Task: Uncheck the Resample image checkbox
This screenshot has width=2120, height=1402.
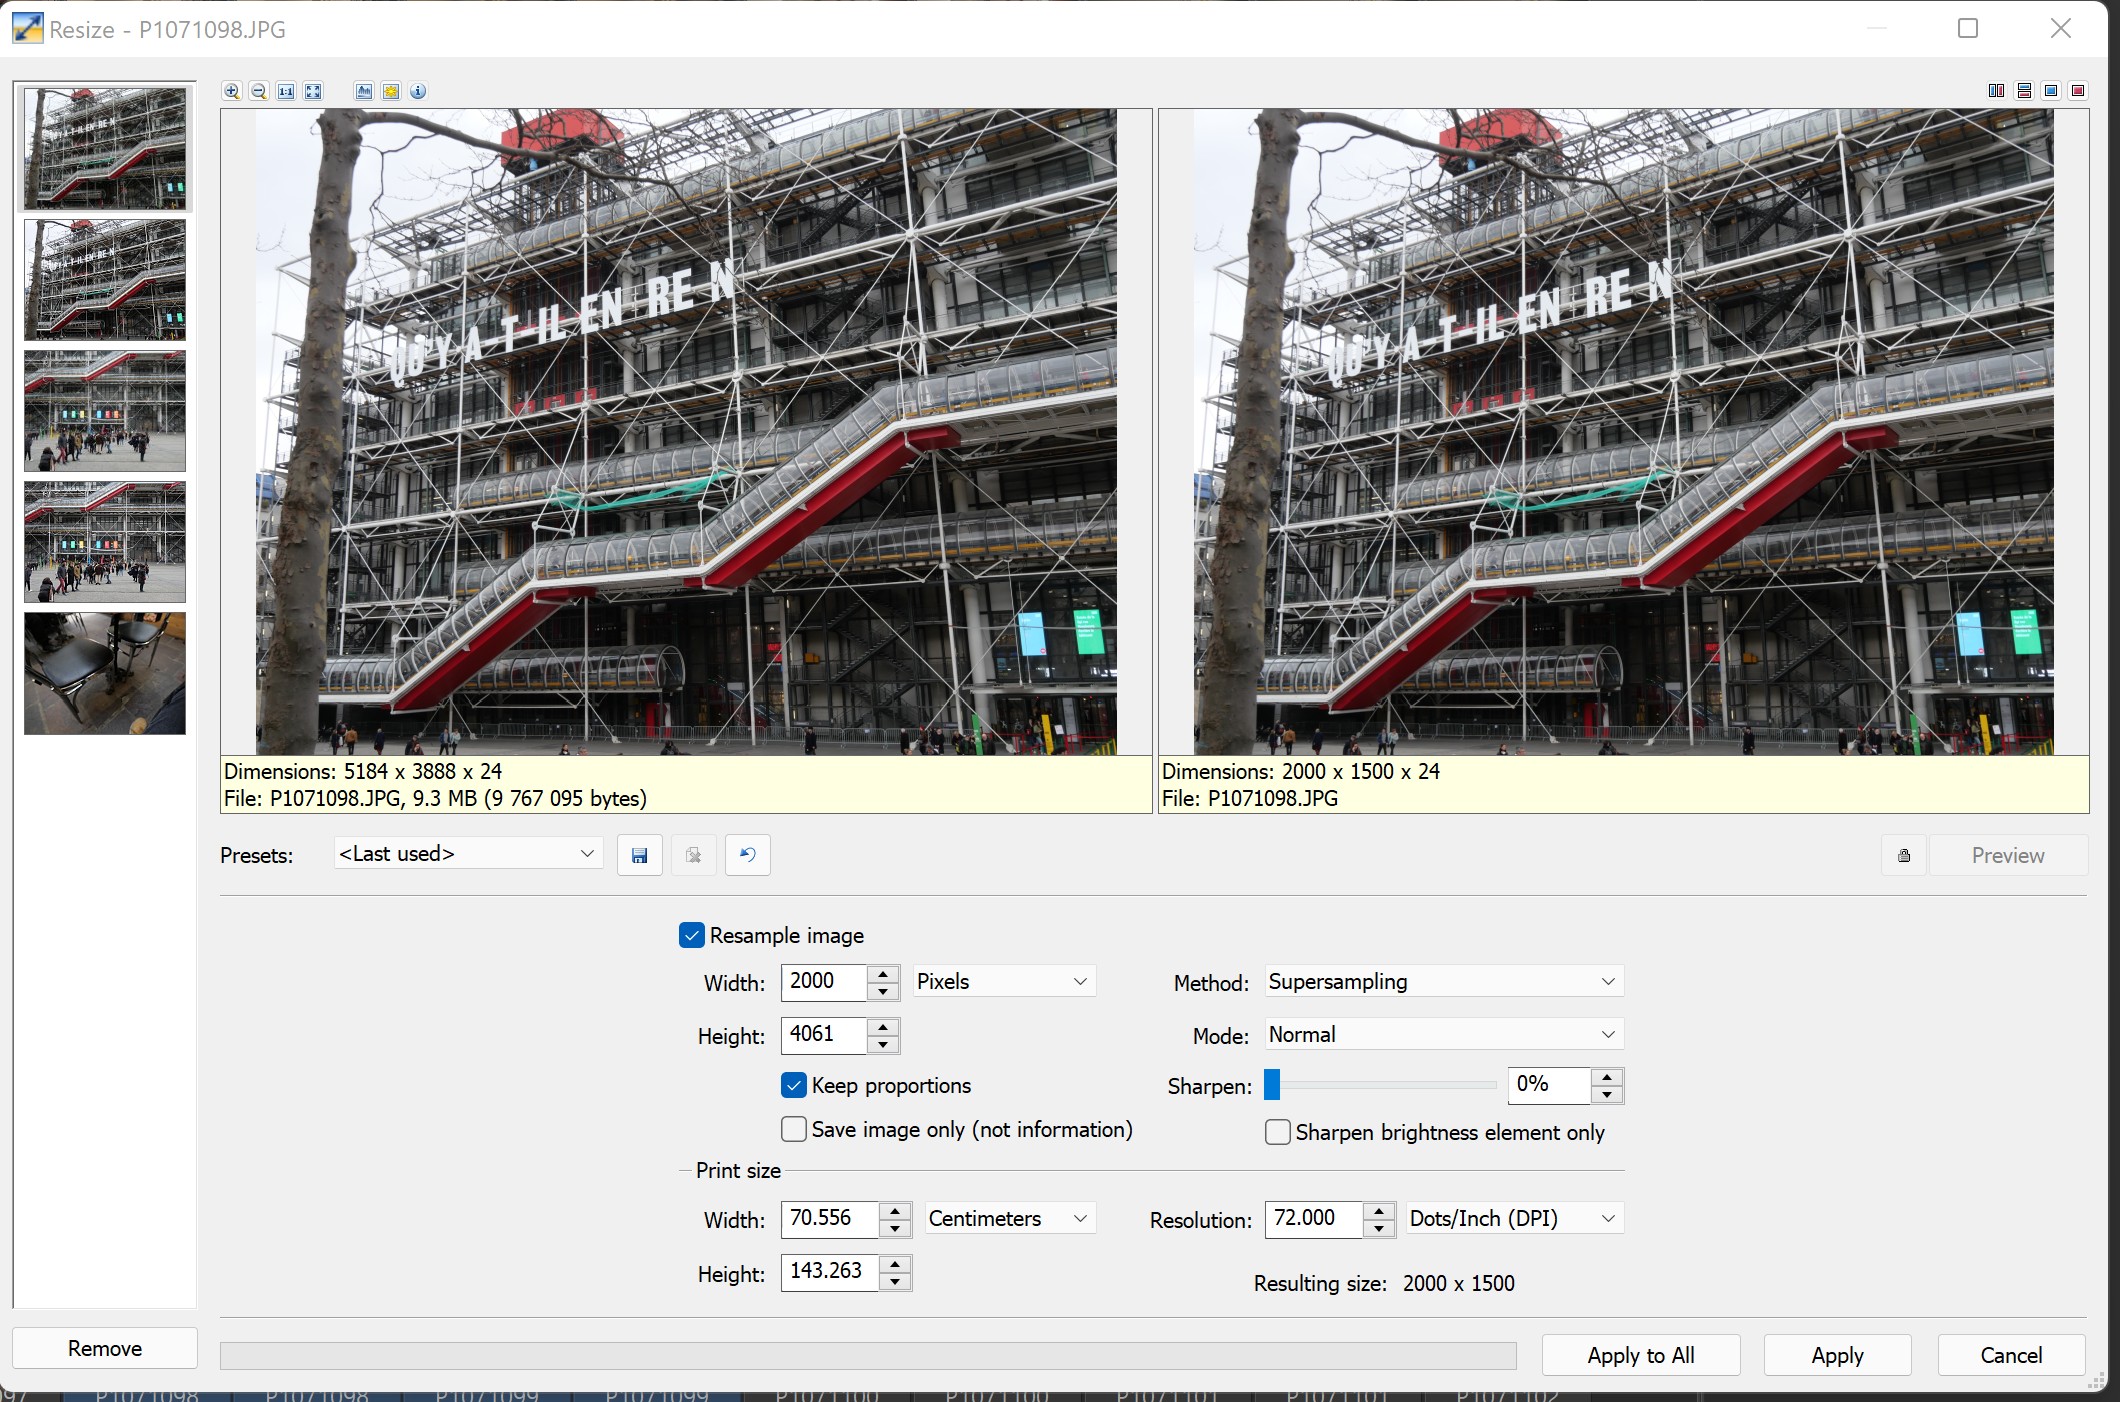Action: click(x=691, y=935)
